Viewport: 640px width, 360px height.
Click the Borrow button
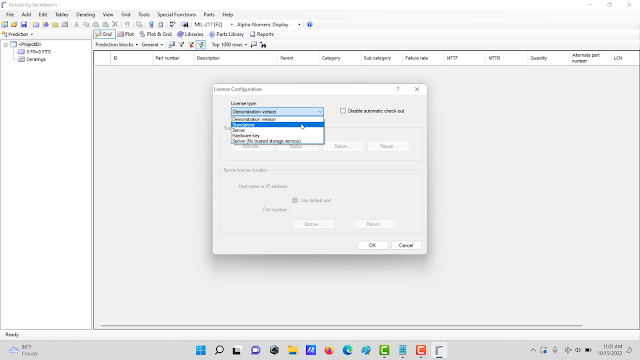313,224
